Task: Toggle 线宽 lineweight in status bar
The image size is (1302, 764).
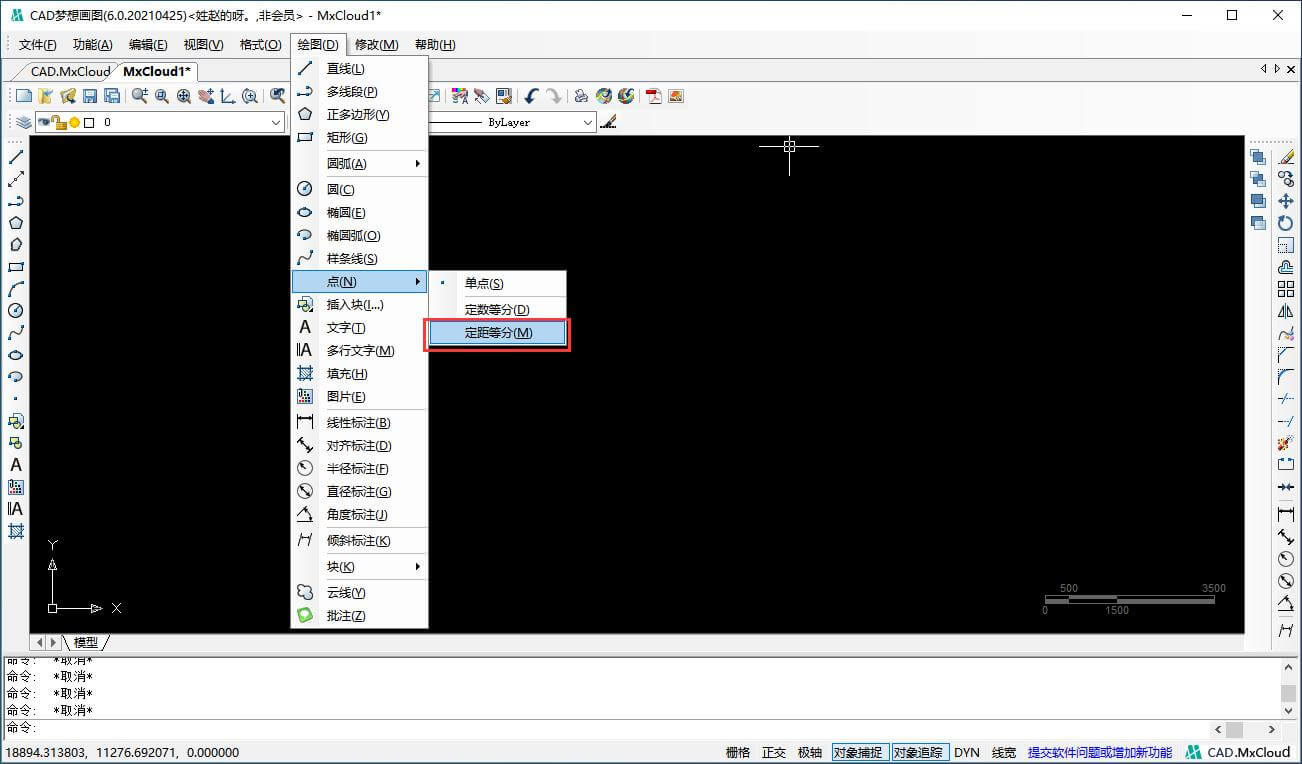Action: [x=1004, y=753]
